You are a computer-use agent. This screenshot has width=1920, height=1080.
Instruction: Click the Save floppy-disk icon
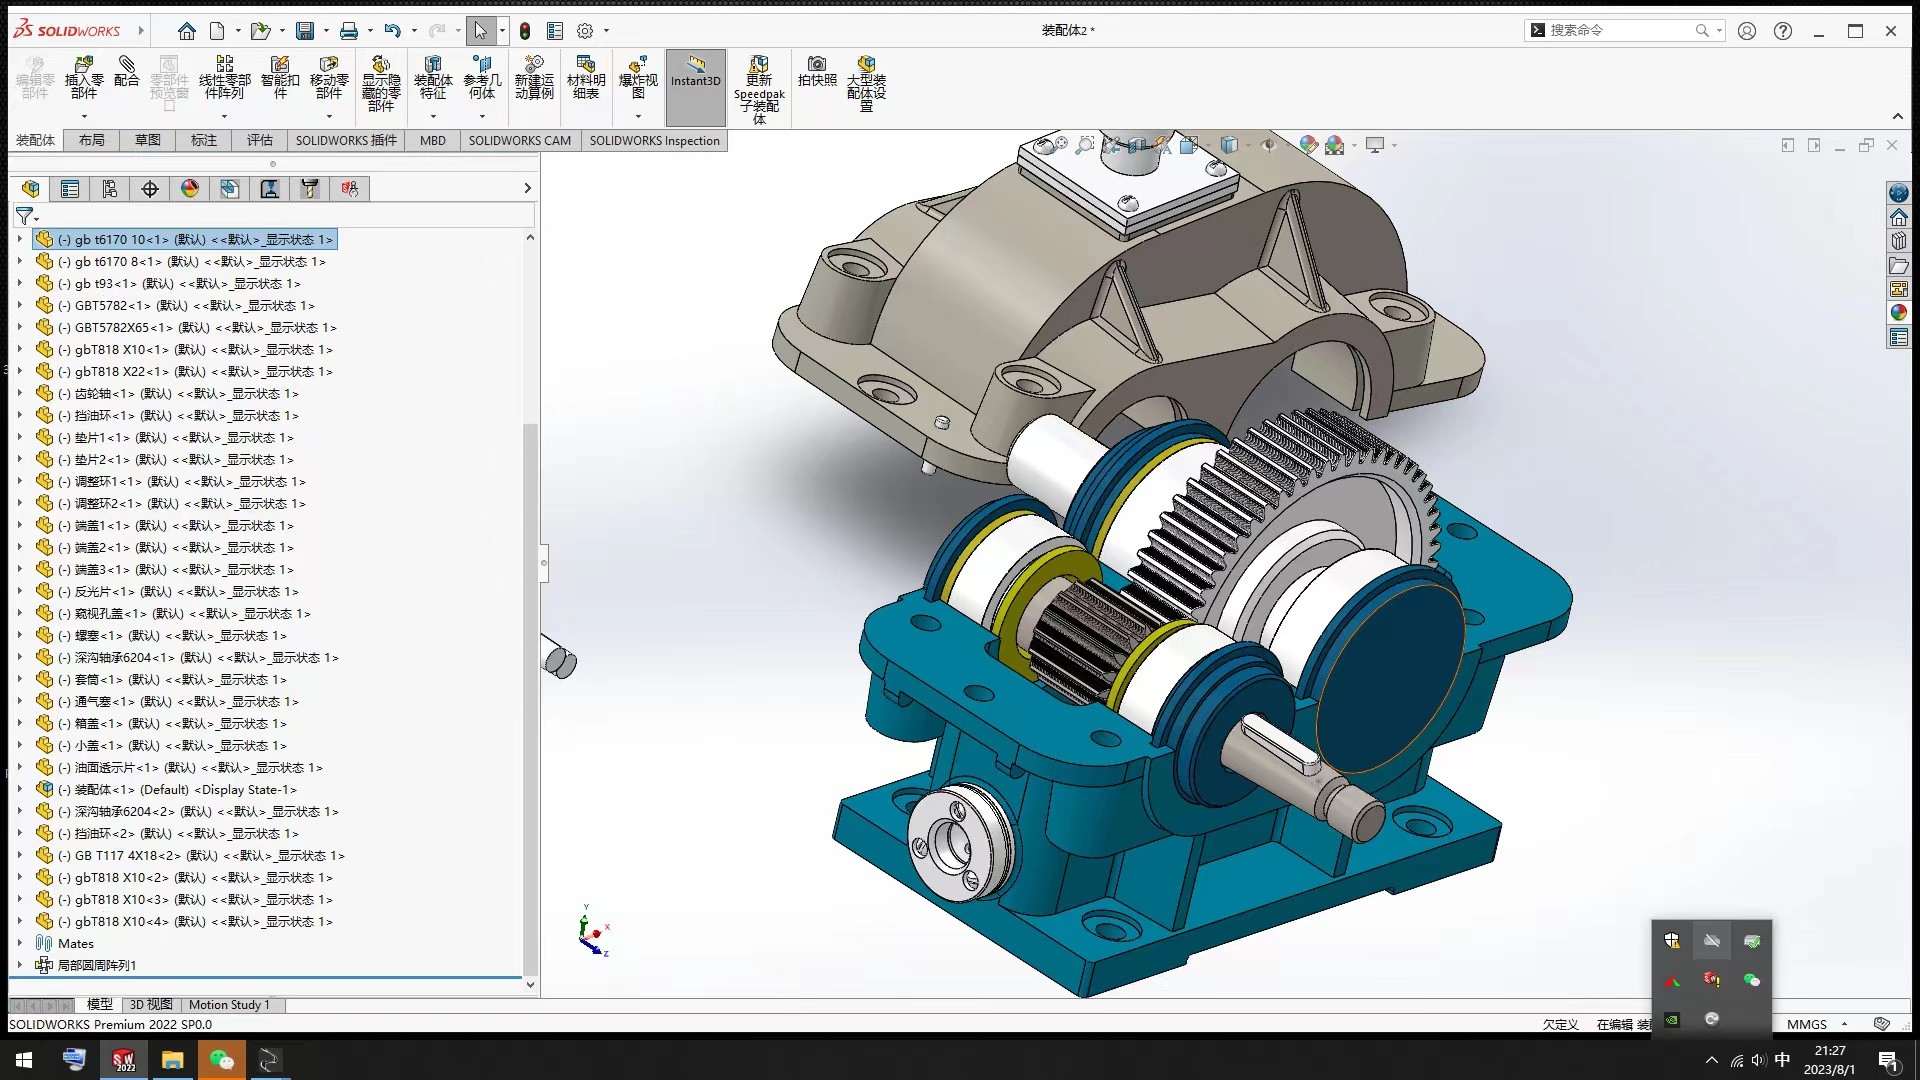305,31
